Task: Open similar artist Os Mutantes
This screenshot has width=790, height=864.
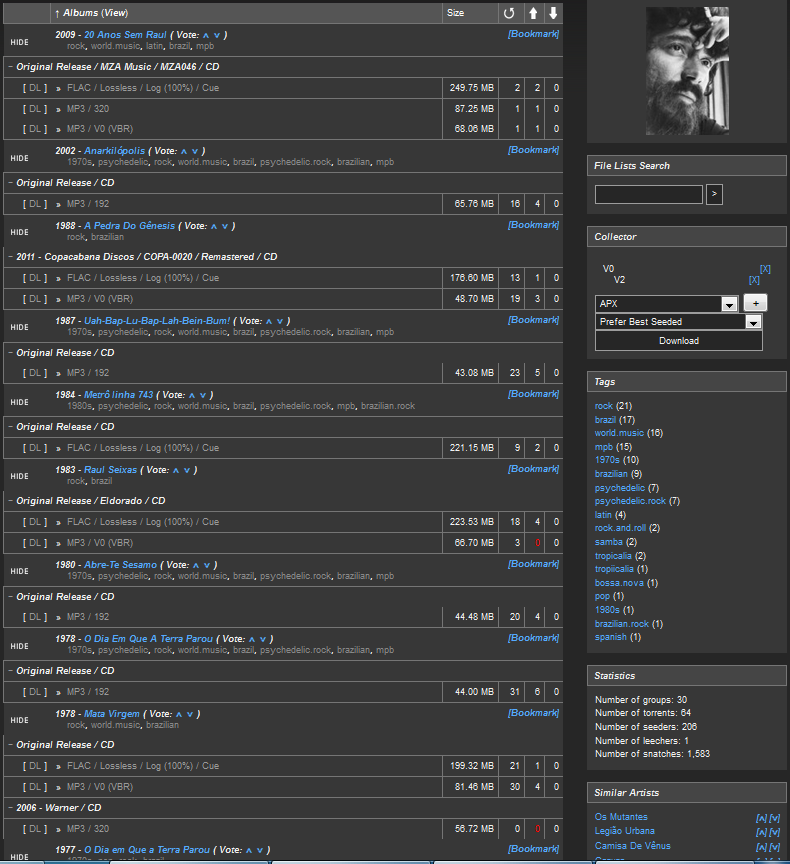Action: coord(621,817)
